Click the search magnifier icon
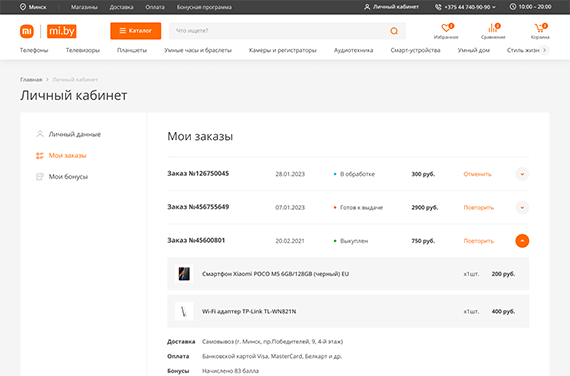 [x=394, y=31]
